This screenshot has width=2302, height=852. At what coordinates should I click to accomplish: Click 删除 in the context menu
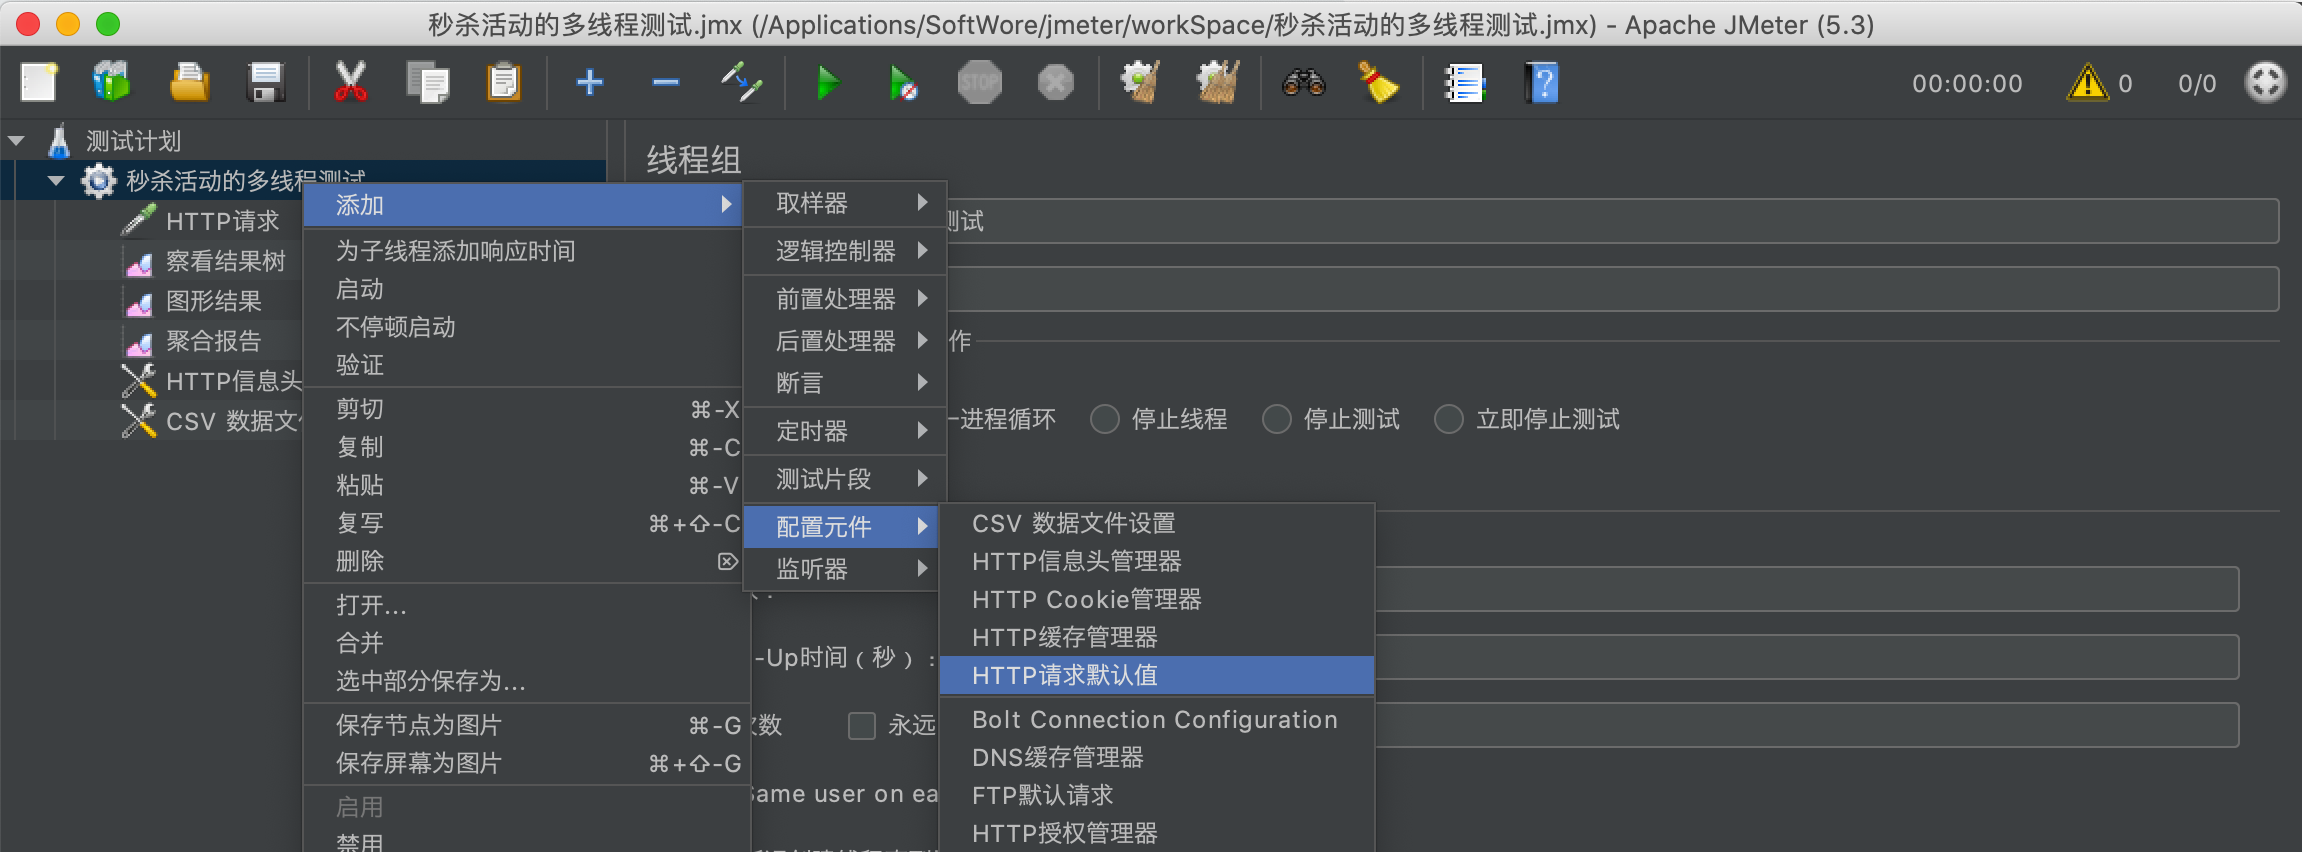(523, 561)
